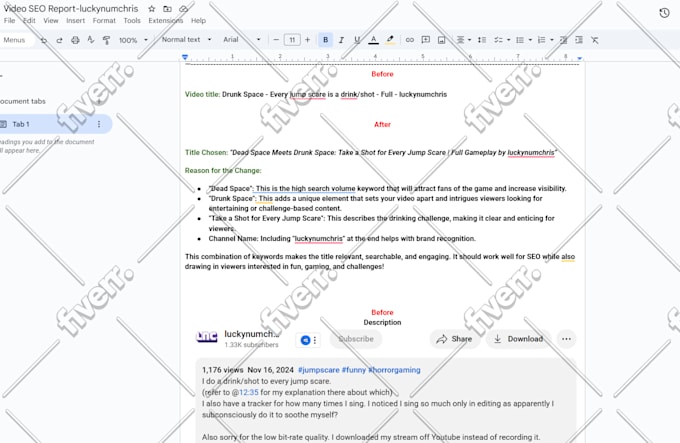680x443 pixels.
Task: Activate the paint format tool
Action: pyautogui.click(x=106, y=40)
